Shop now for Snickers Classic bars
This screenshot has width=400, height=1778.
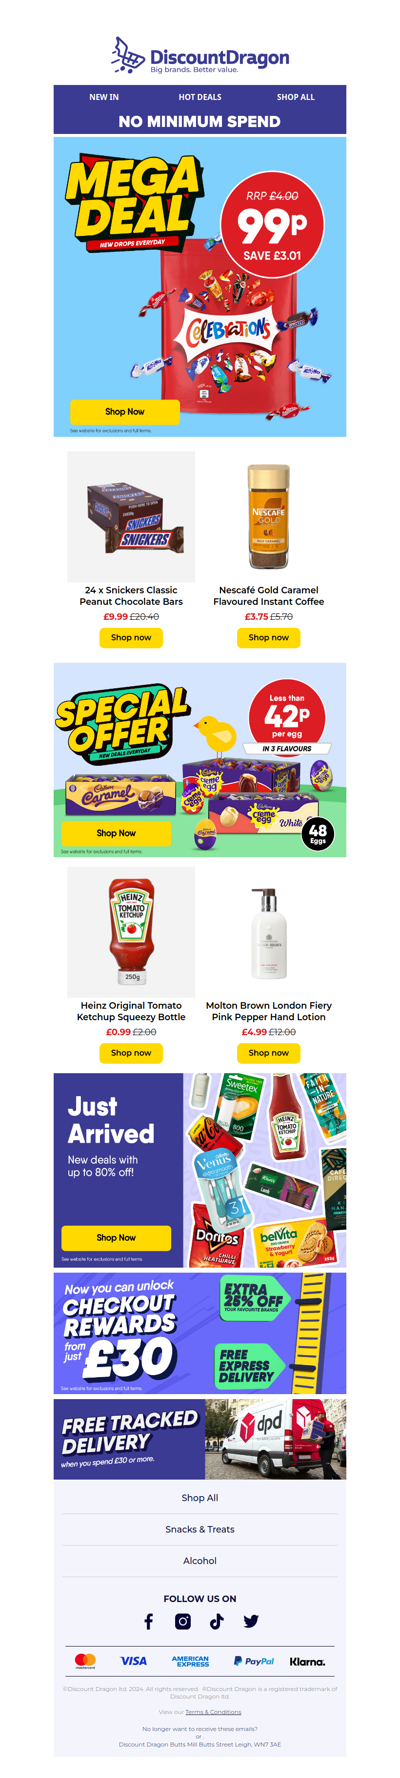point(131,637)
